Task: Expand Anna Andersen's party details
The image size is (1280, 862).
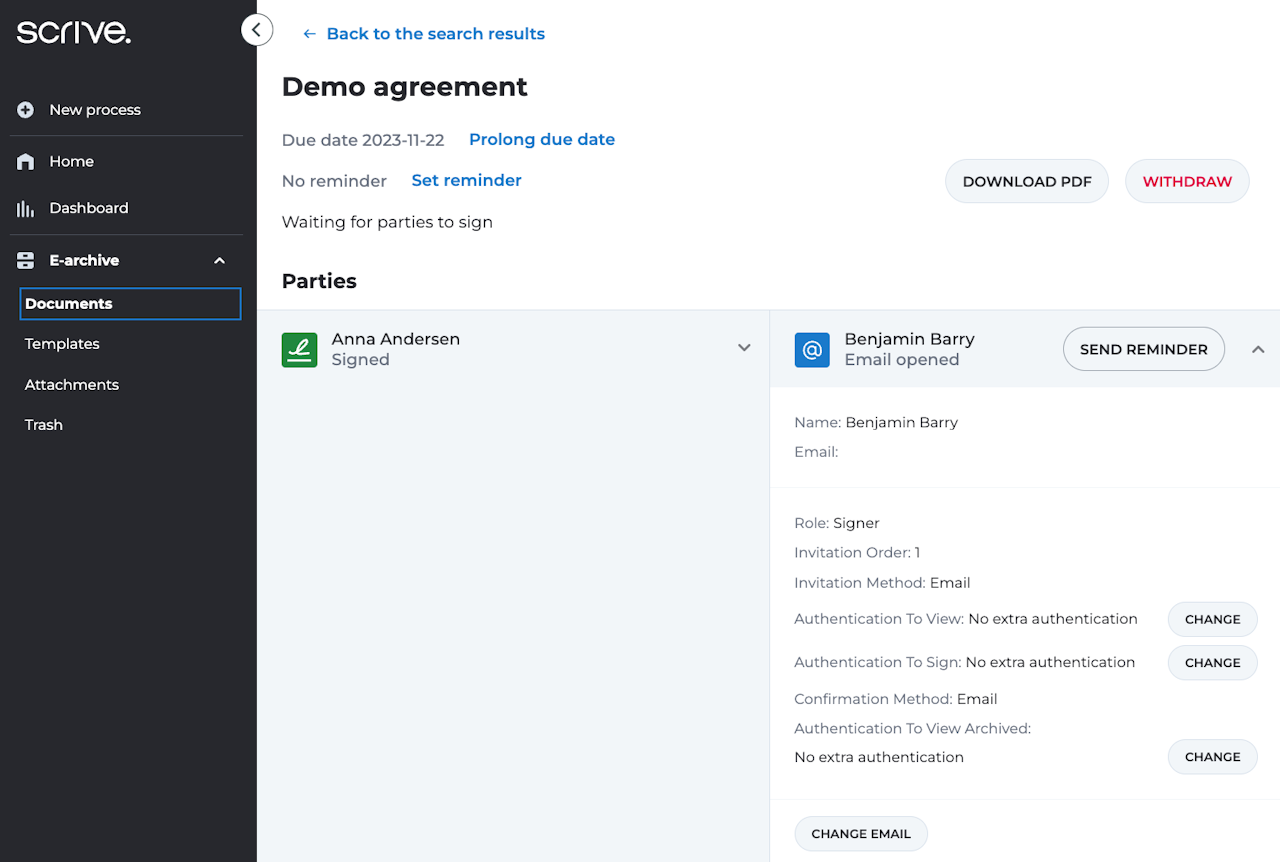Action: coord(744,348)
